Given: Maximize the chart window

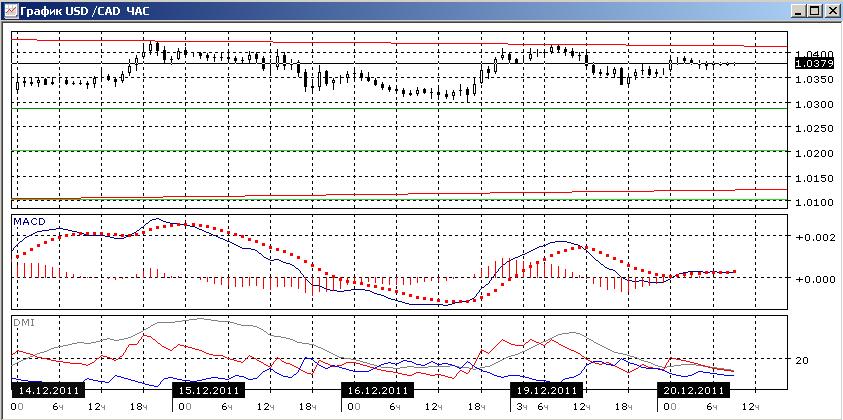Looking at the screenshot, I should pos(814,10).
